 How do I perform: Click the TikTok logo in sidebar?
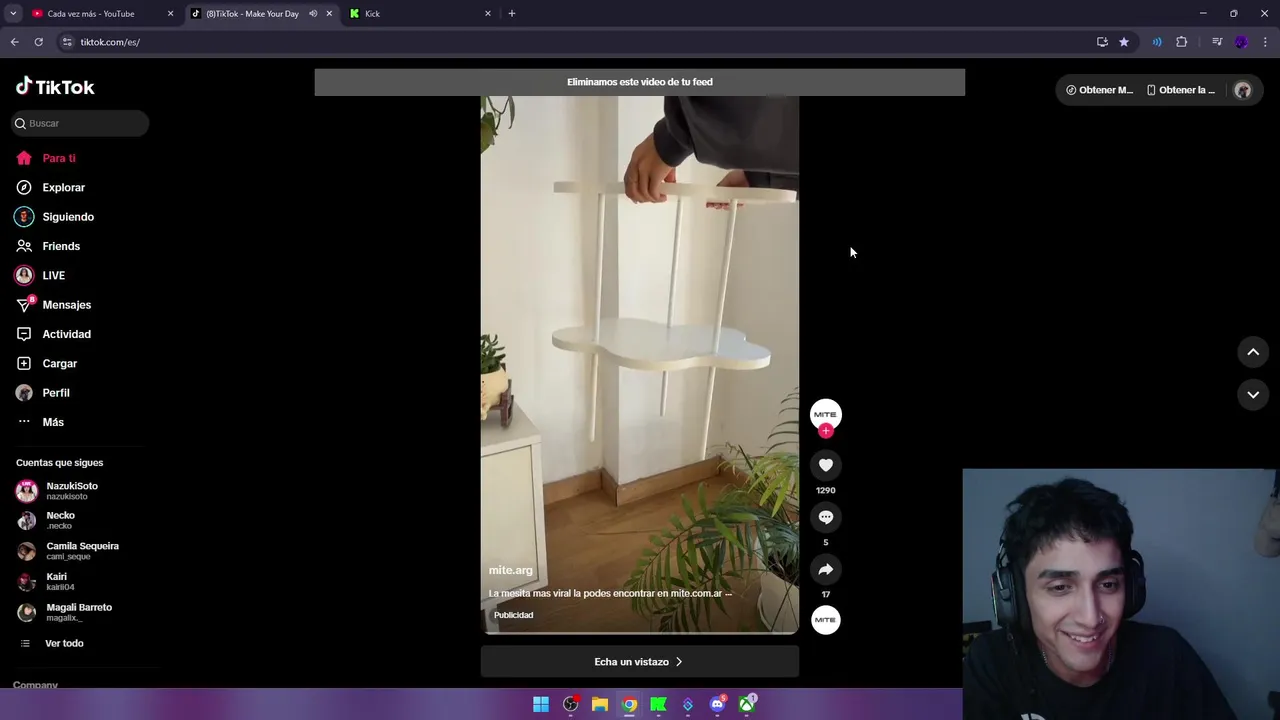coord(55,87)
